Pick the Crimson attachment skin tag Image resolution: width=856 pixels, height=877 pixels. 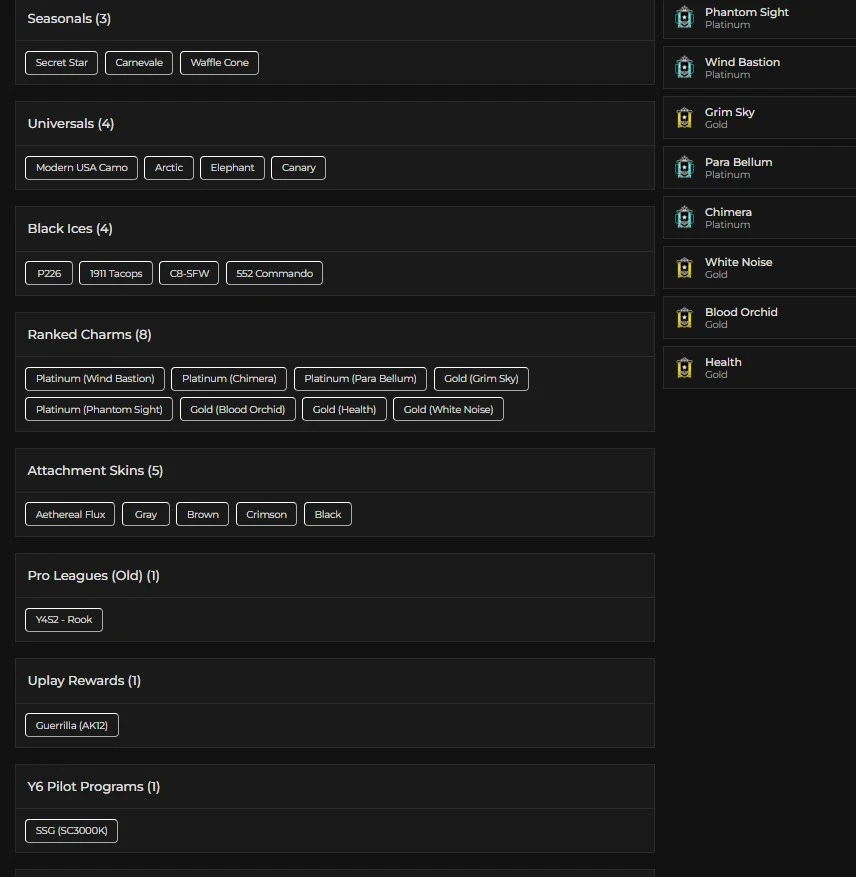point(266,514)
